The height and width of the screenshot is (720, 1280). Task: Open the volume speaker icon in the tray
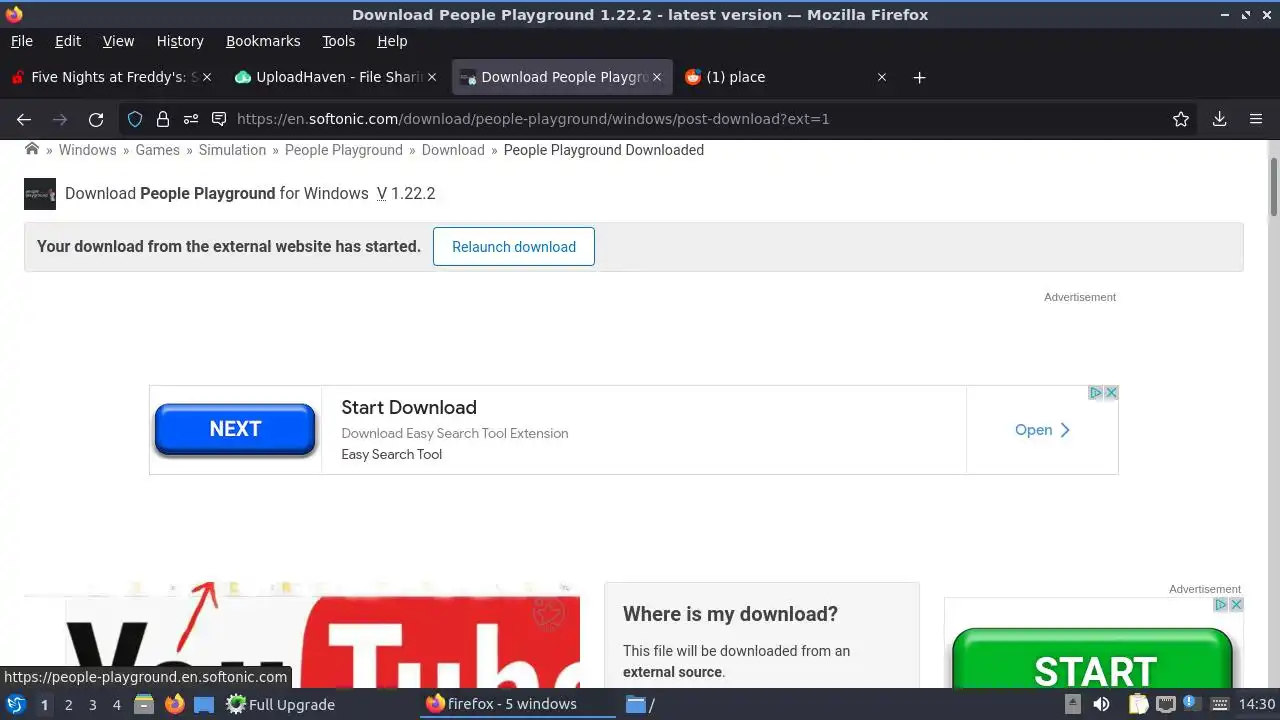[1101, 704]
